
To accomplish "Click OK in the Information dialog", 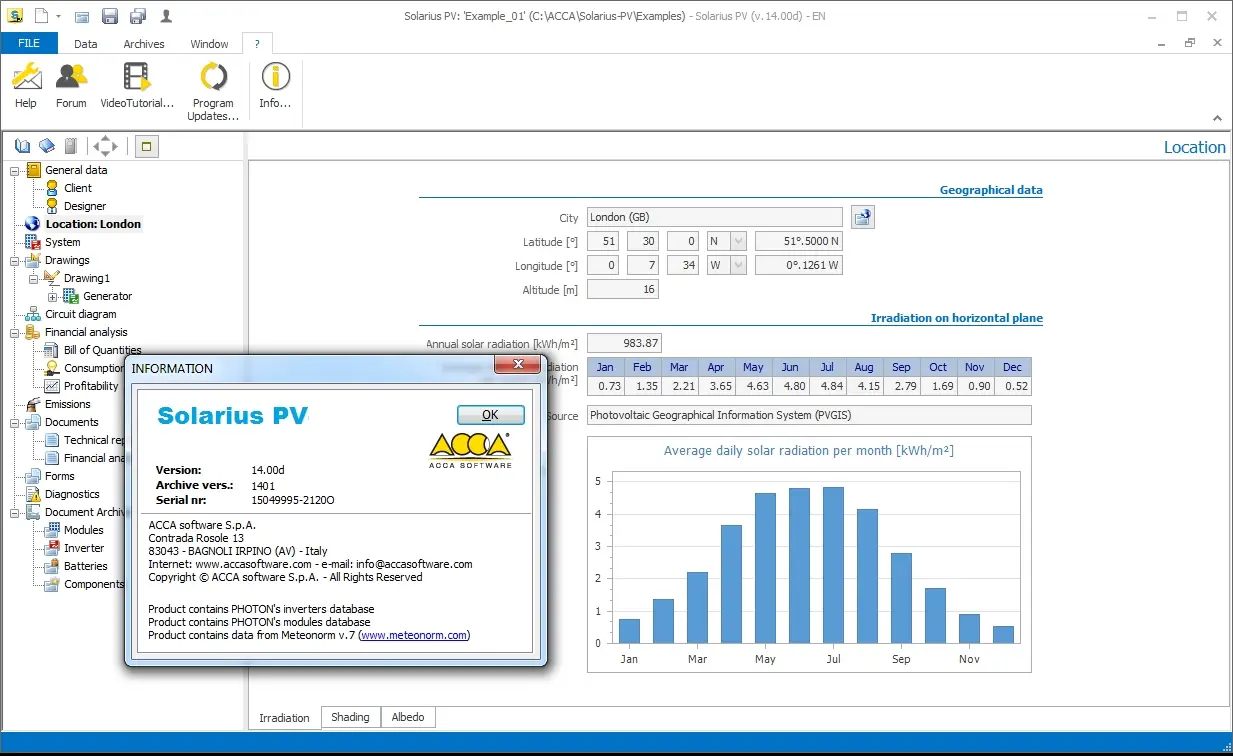I will pos(490,415).
